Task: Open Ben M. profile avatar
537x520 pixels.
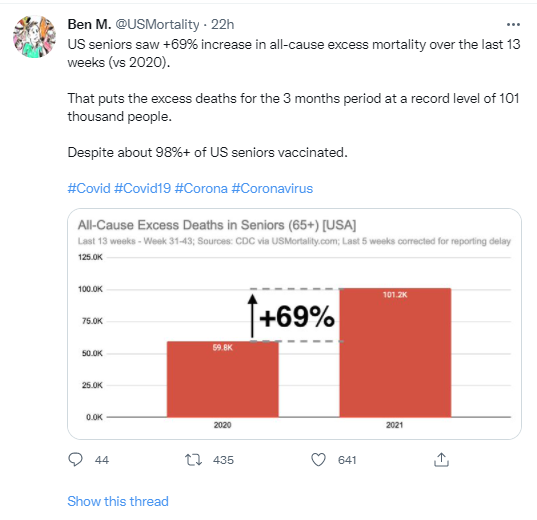Action: tap(34, 36)
